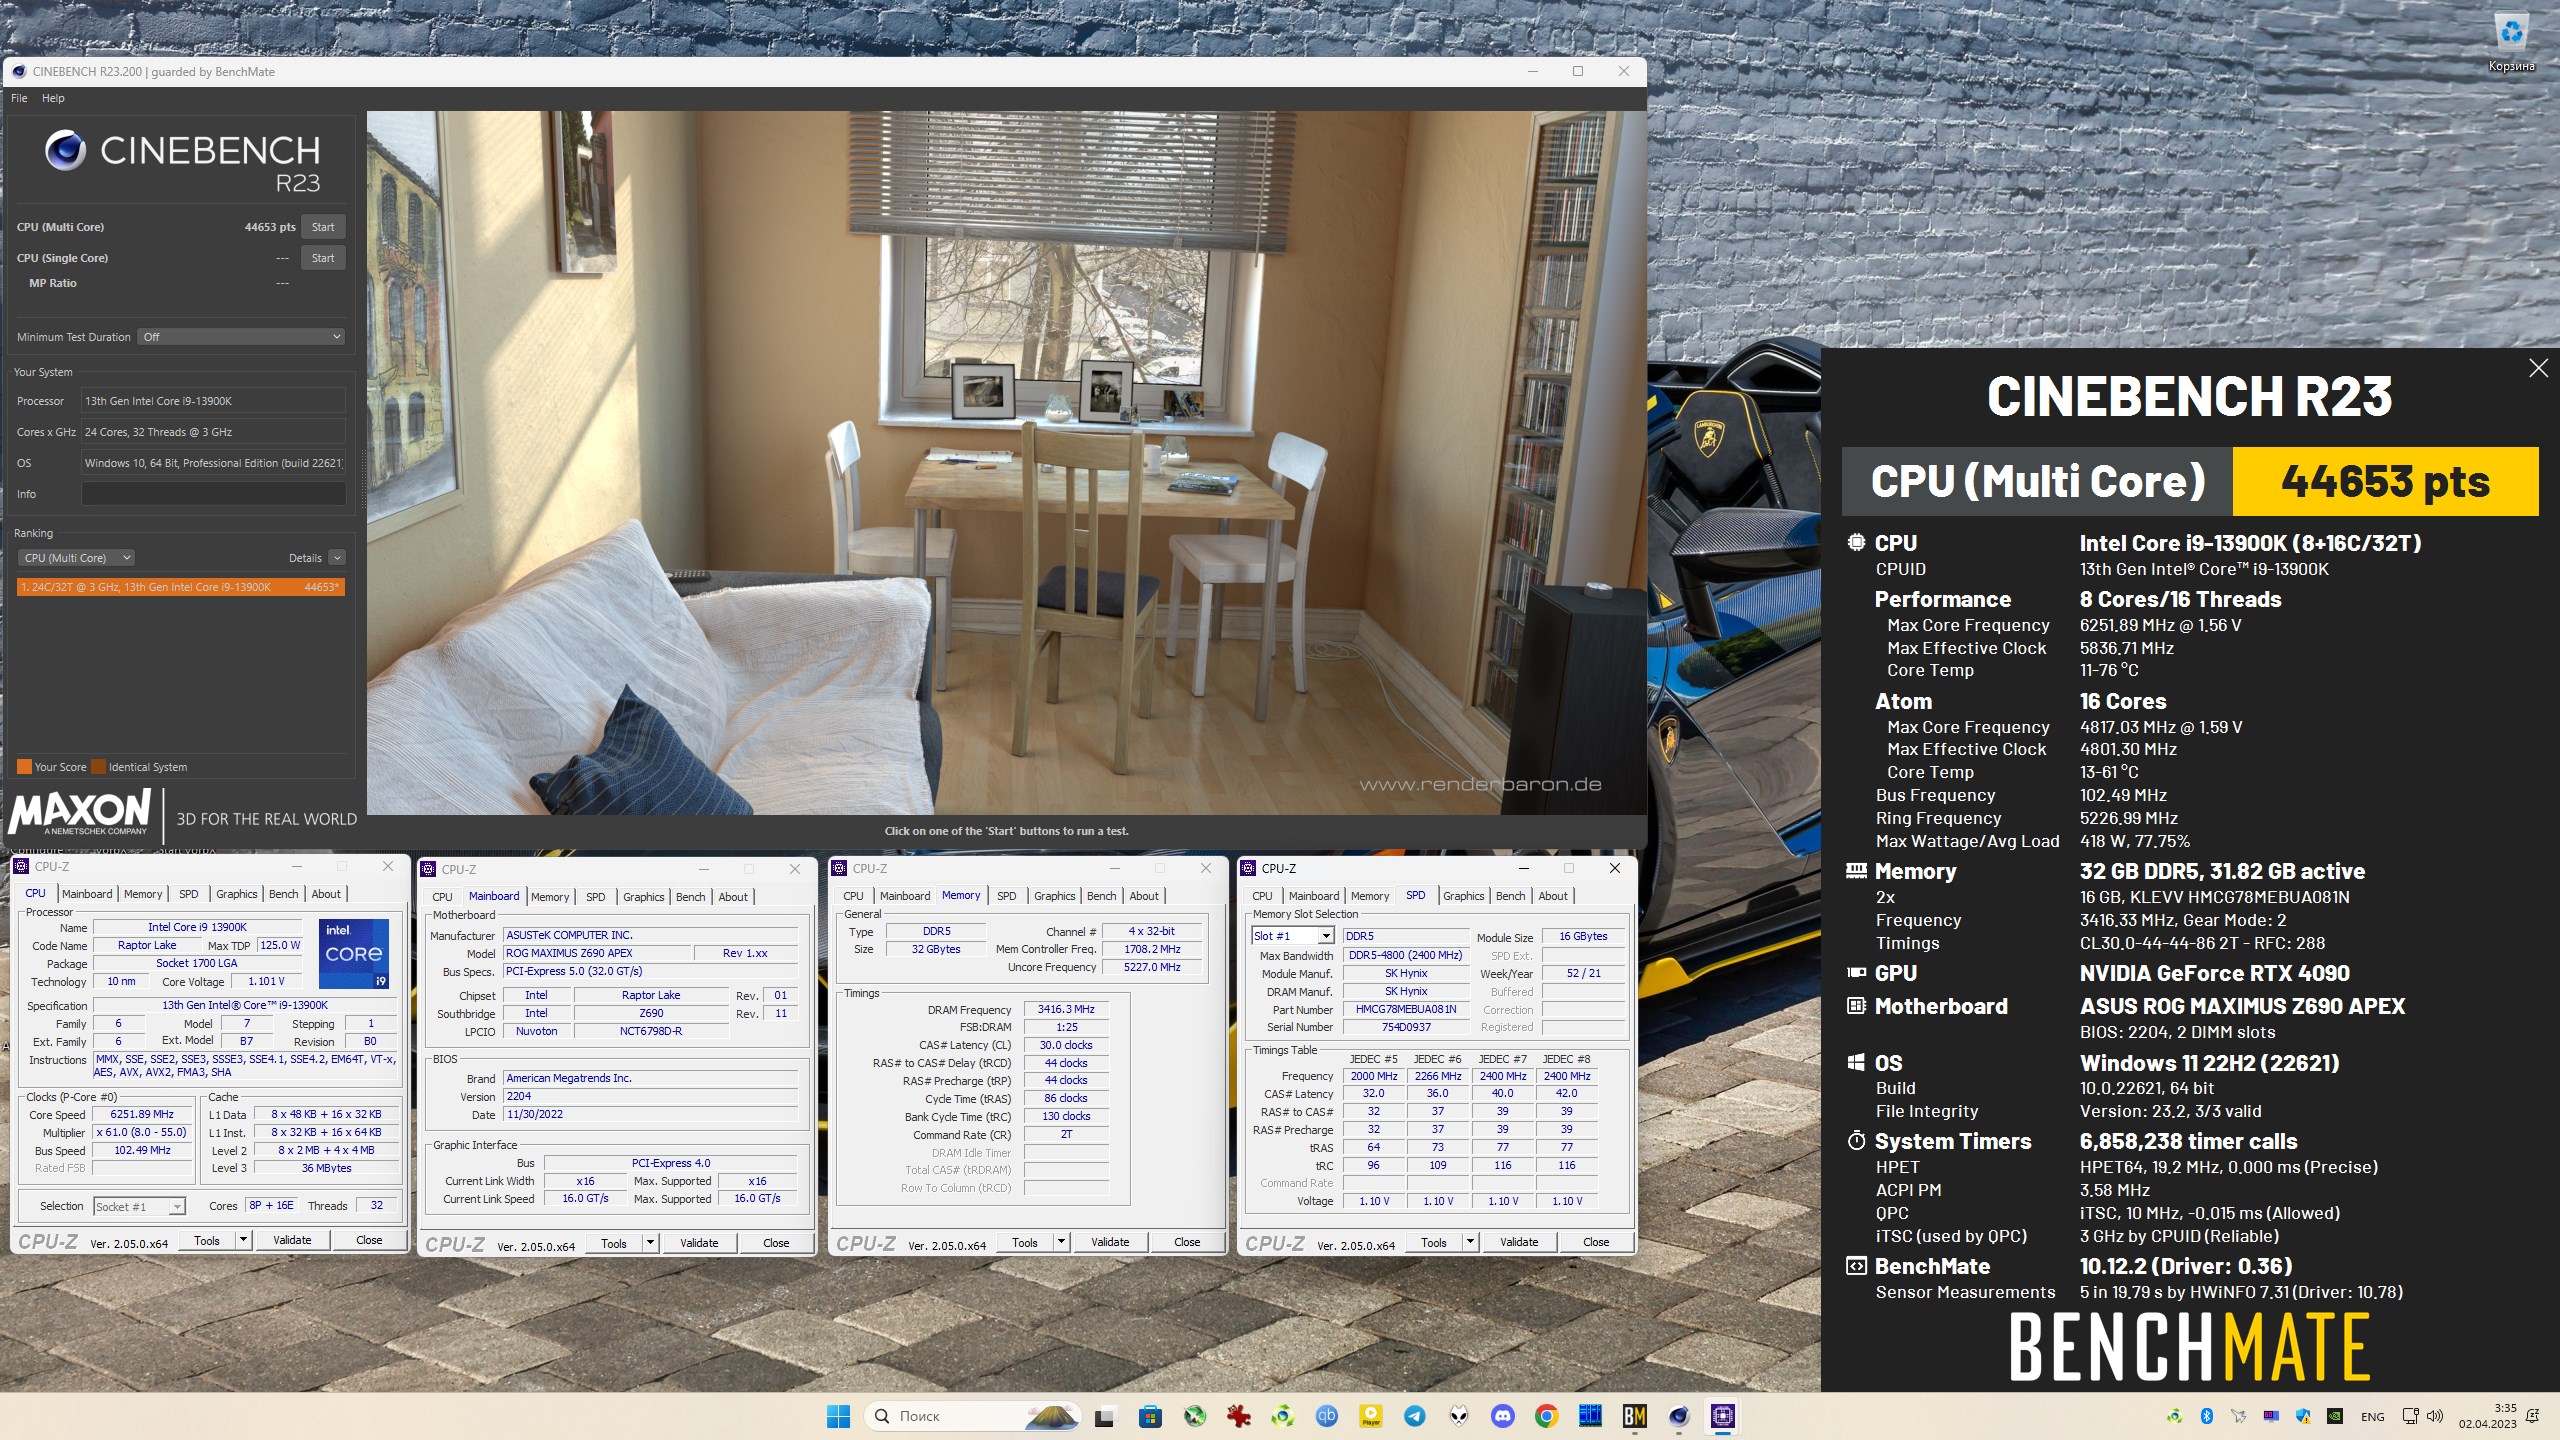Viewport: 2560px width, 1440px height.
Task: Switch to CPU-Z via taskbar icon
Action: click(1722, 1416)
